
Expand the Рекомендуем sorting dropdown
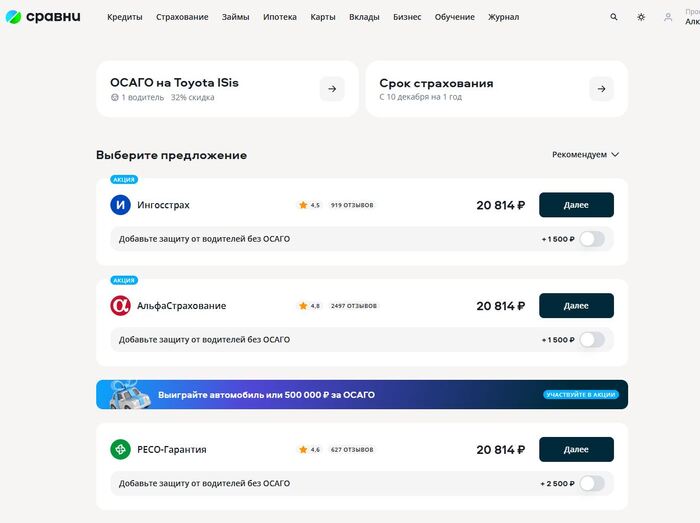click(586, 155)
